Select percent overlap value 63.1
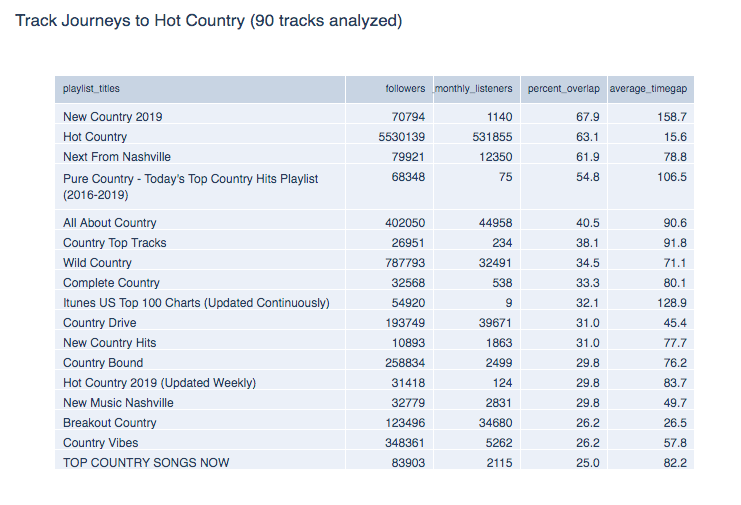 (587, 137)
